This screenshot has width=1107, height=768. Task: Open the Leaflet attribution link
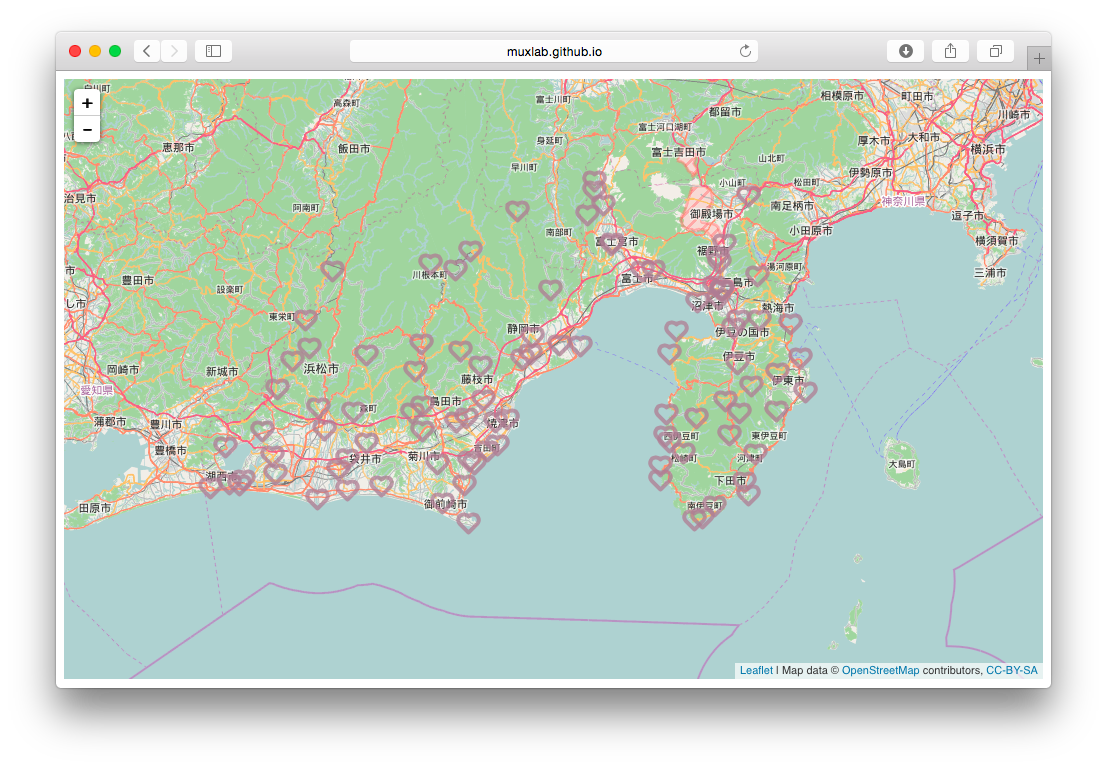756,670
